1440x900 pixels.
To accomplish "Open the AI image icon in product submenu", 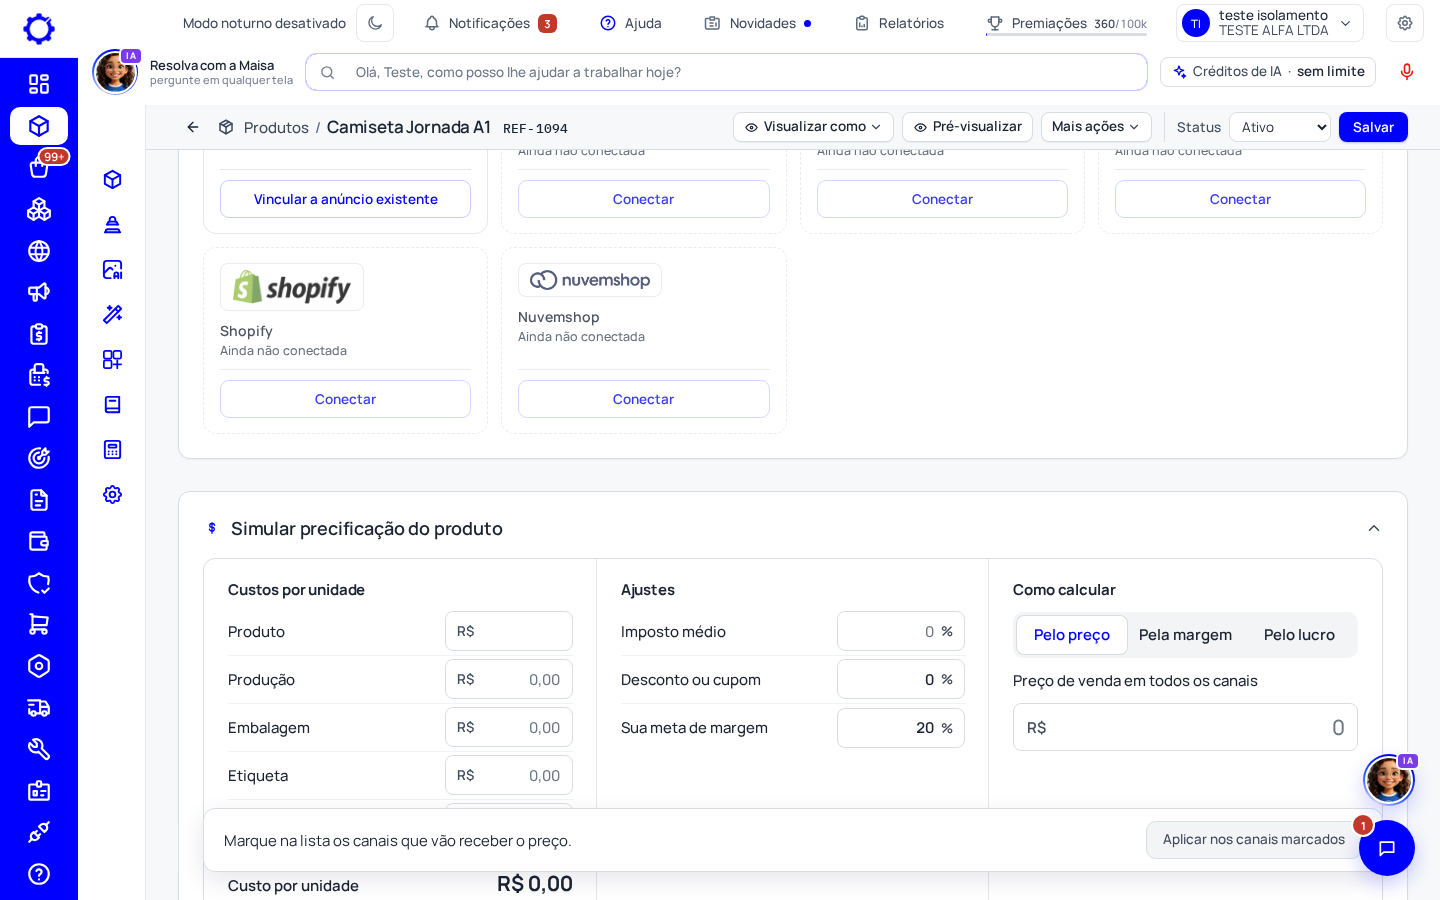I will point(113,269).
